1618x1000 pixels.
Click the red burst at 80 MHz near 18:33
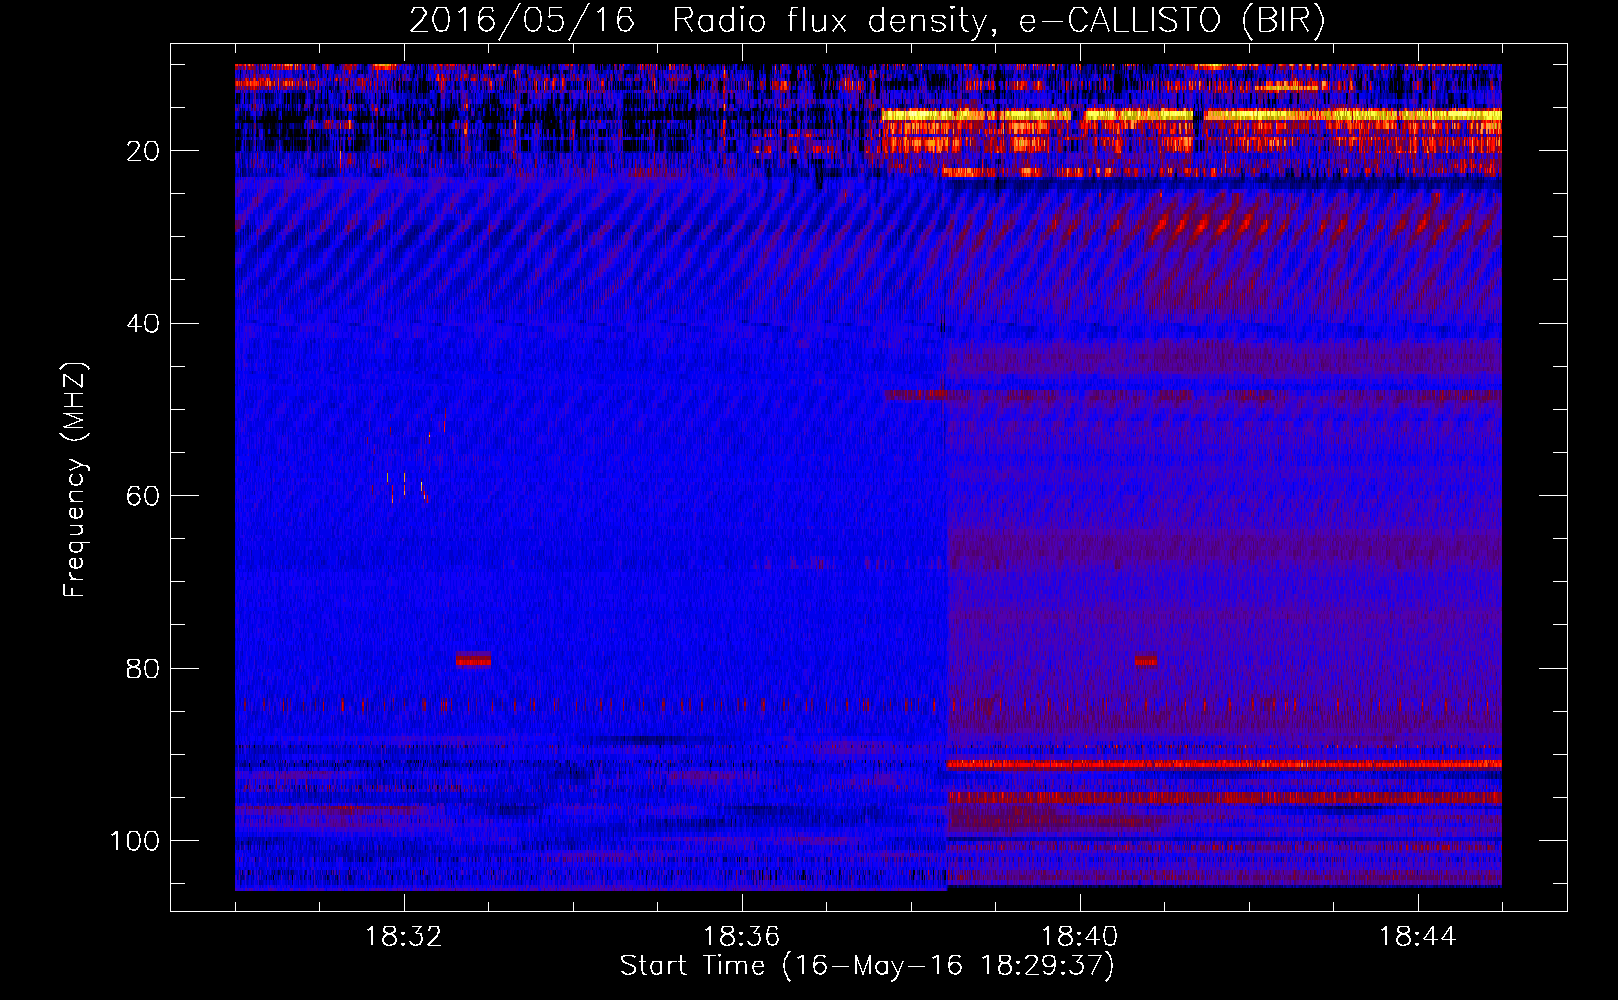[473, 660]
